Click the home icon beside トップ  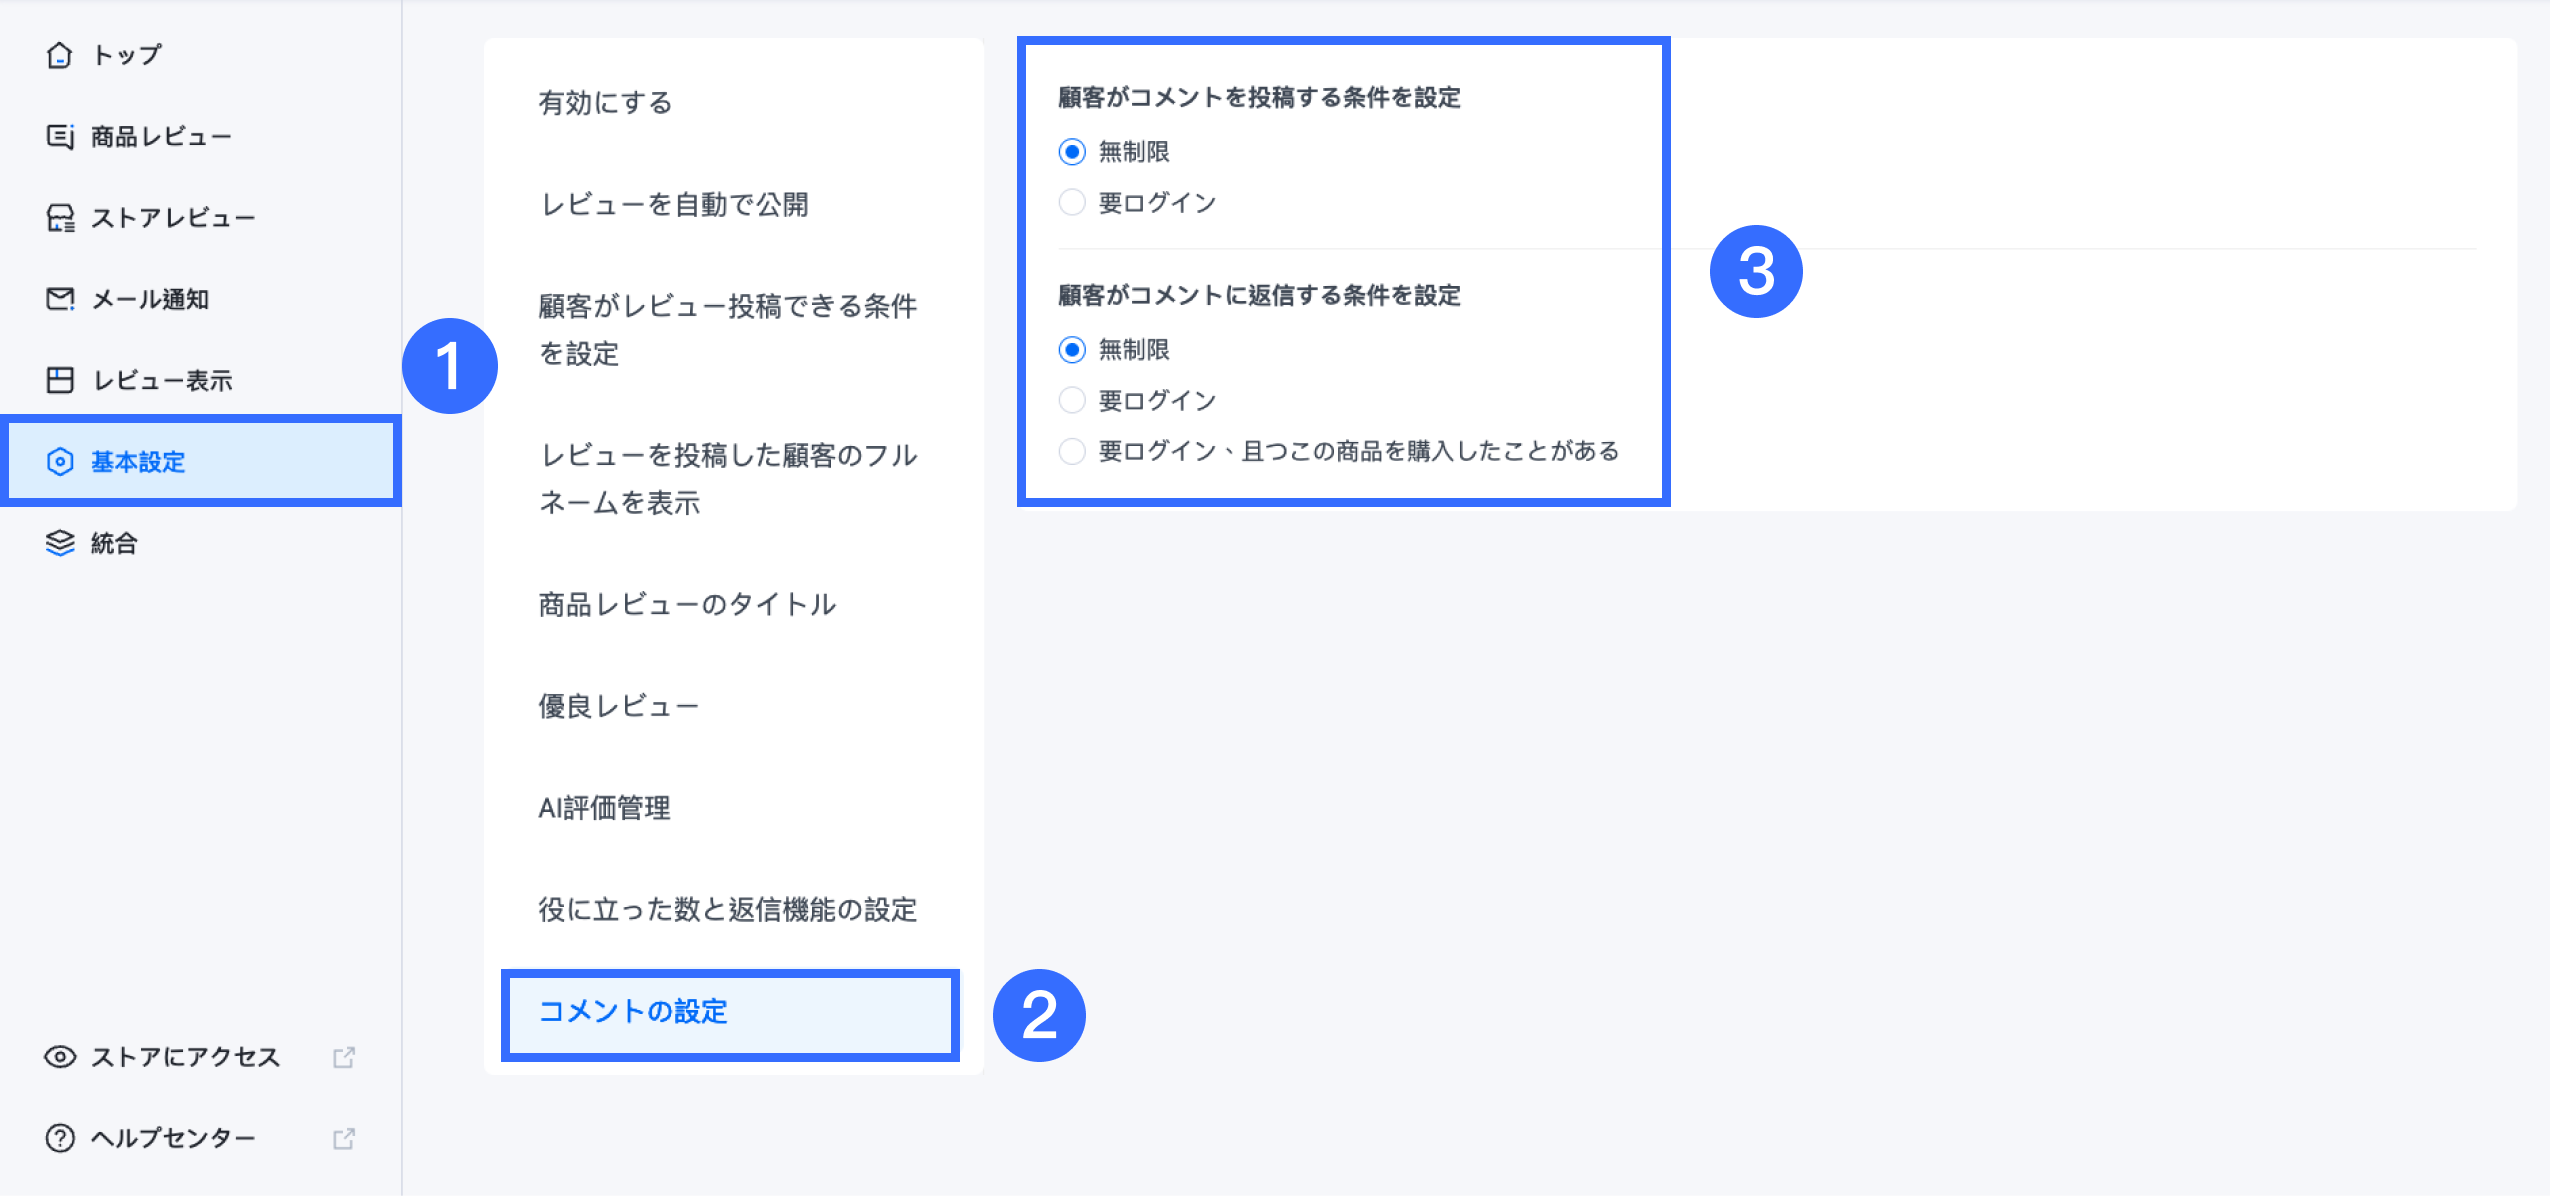60,55
